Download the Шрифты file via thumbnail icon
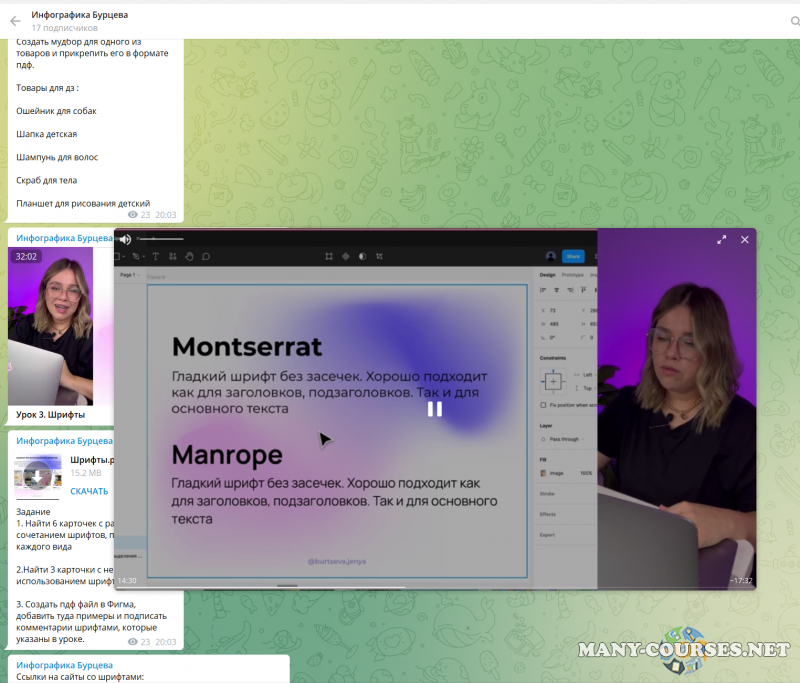 click(x=37, y=474)
